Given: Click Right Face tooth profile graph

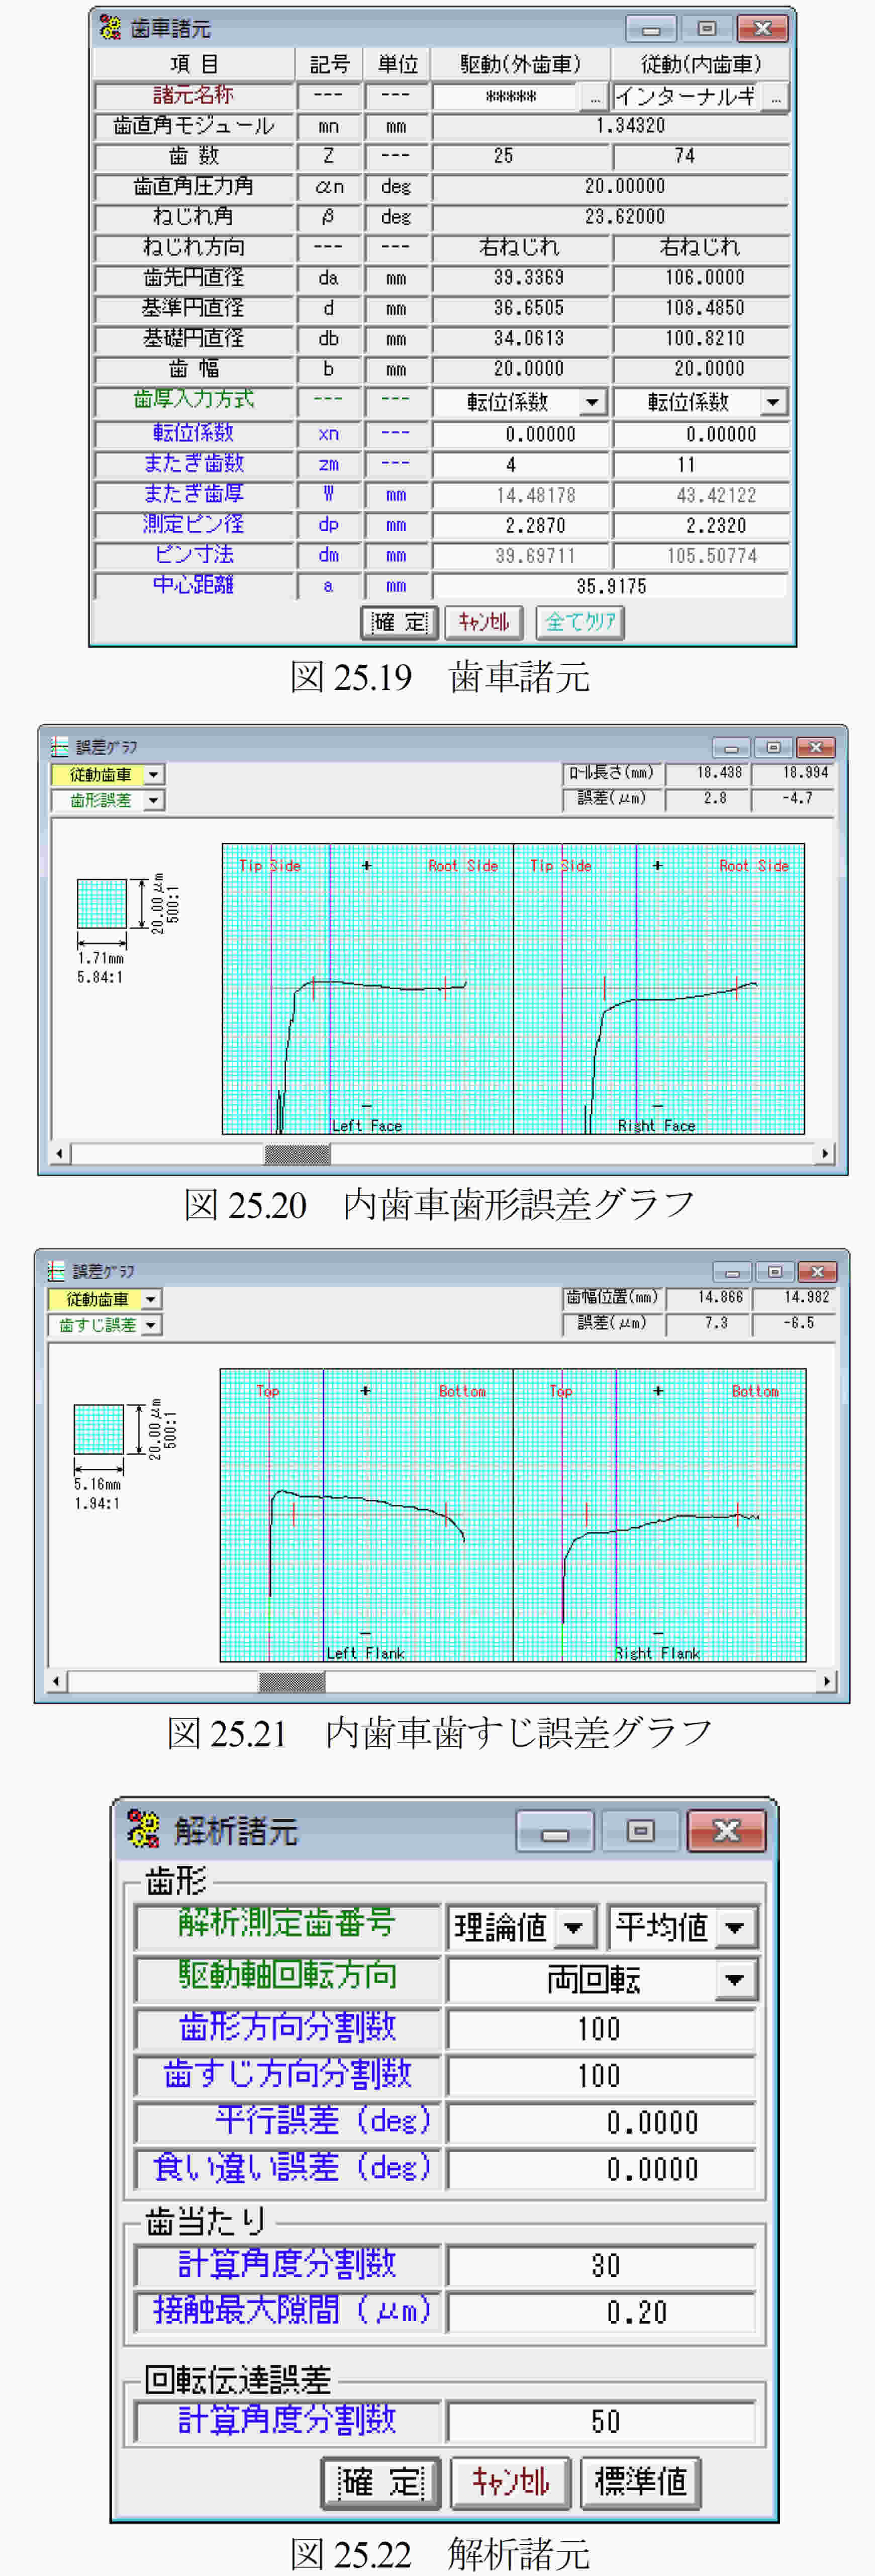Looking at the screenshot, I should tap(659, 989).
